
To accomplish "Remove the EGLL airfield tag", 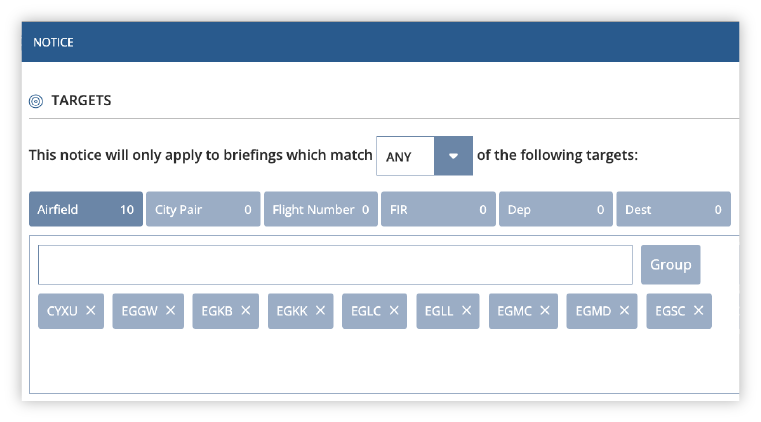I will [x=466, y=310].
